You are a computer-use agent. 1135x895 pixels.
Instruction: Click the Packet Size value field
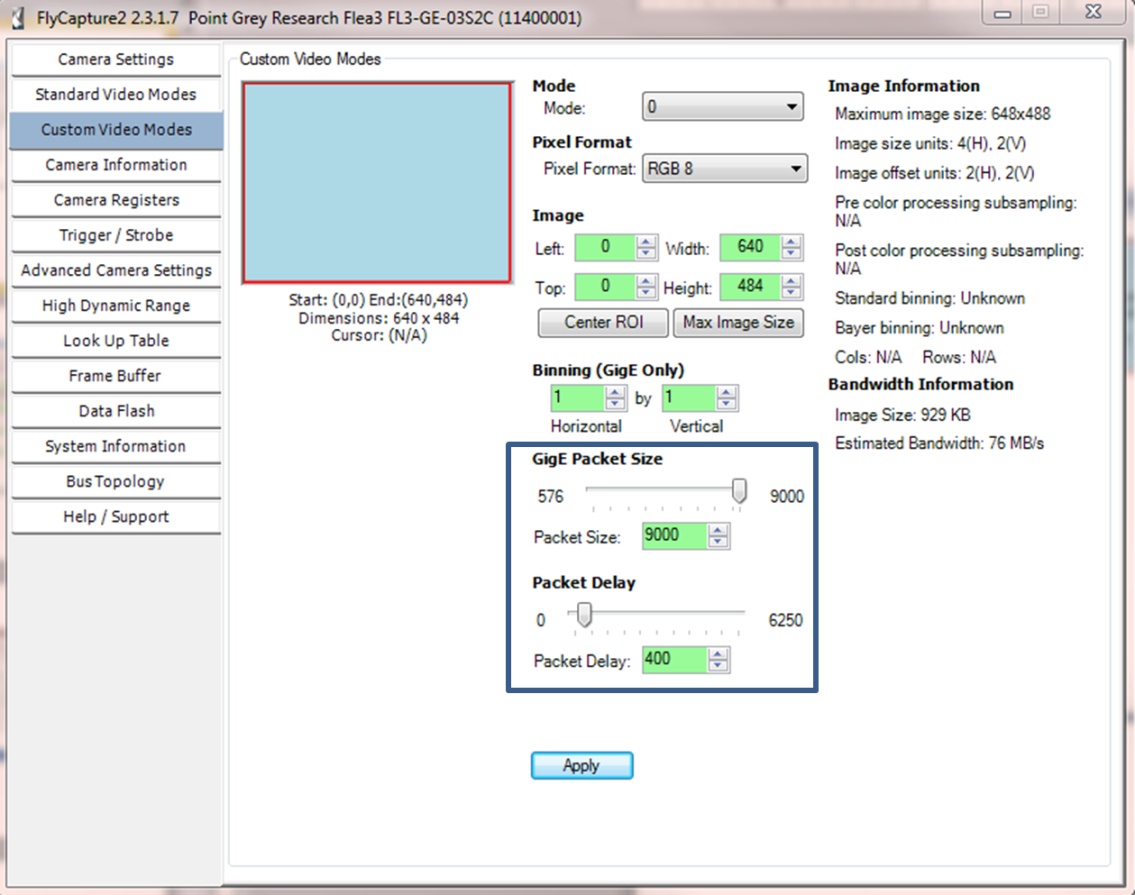tap(675, 537)
